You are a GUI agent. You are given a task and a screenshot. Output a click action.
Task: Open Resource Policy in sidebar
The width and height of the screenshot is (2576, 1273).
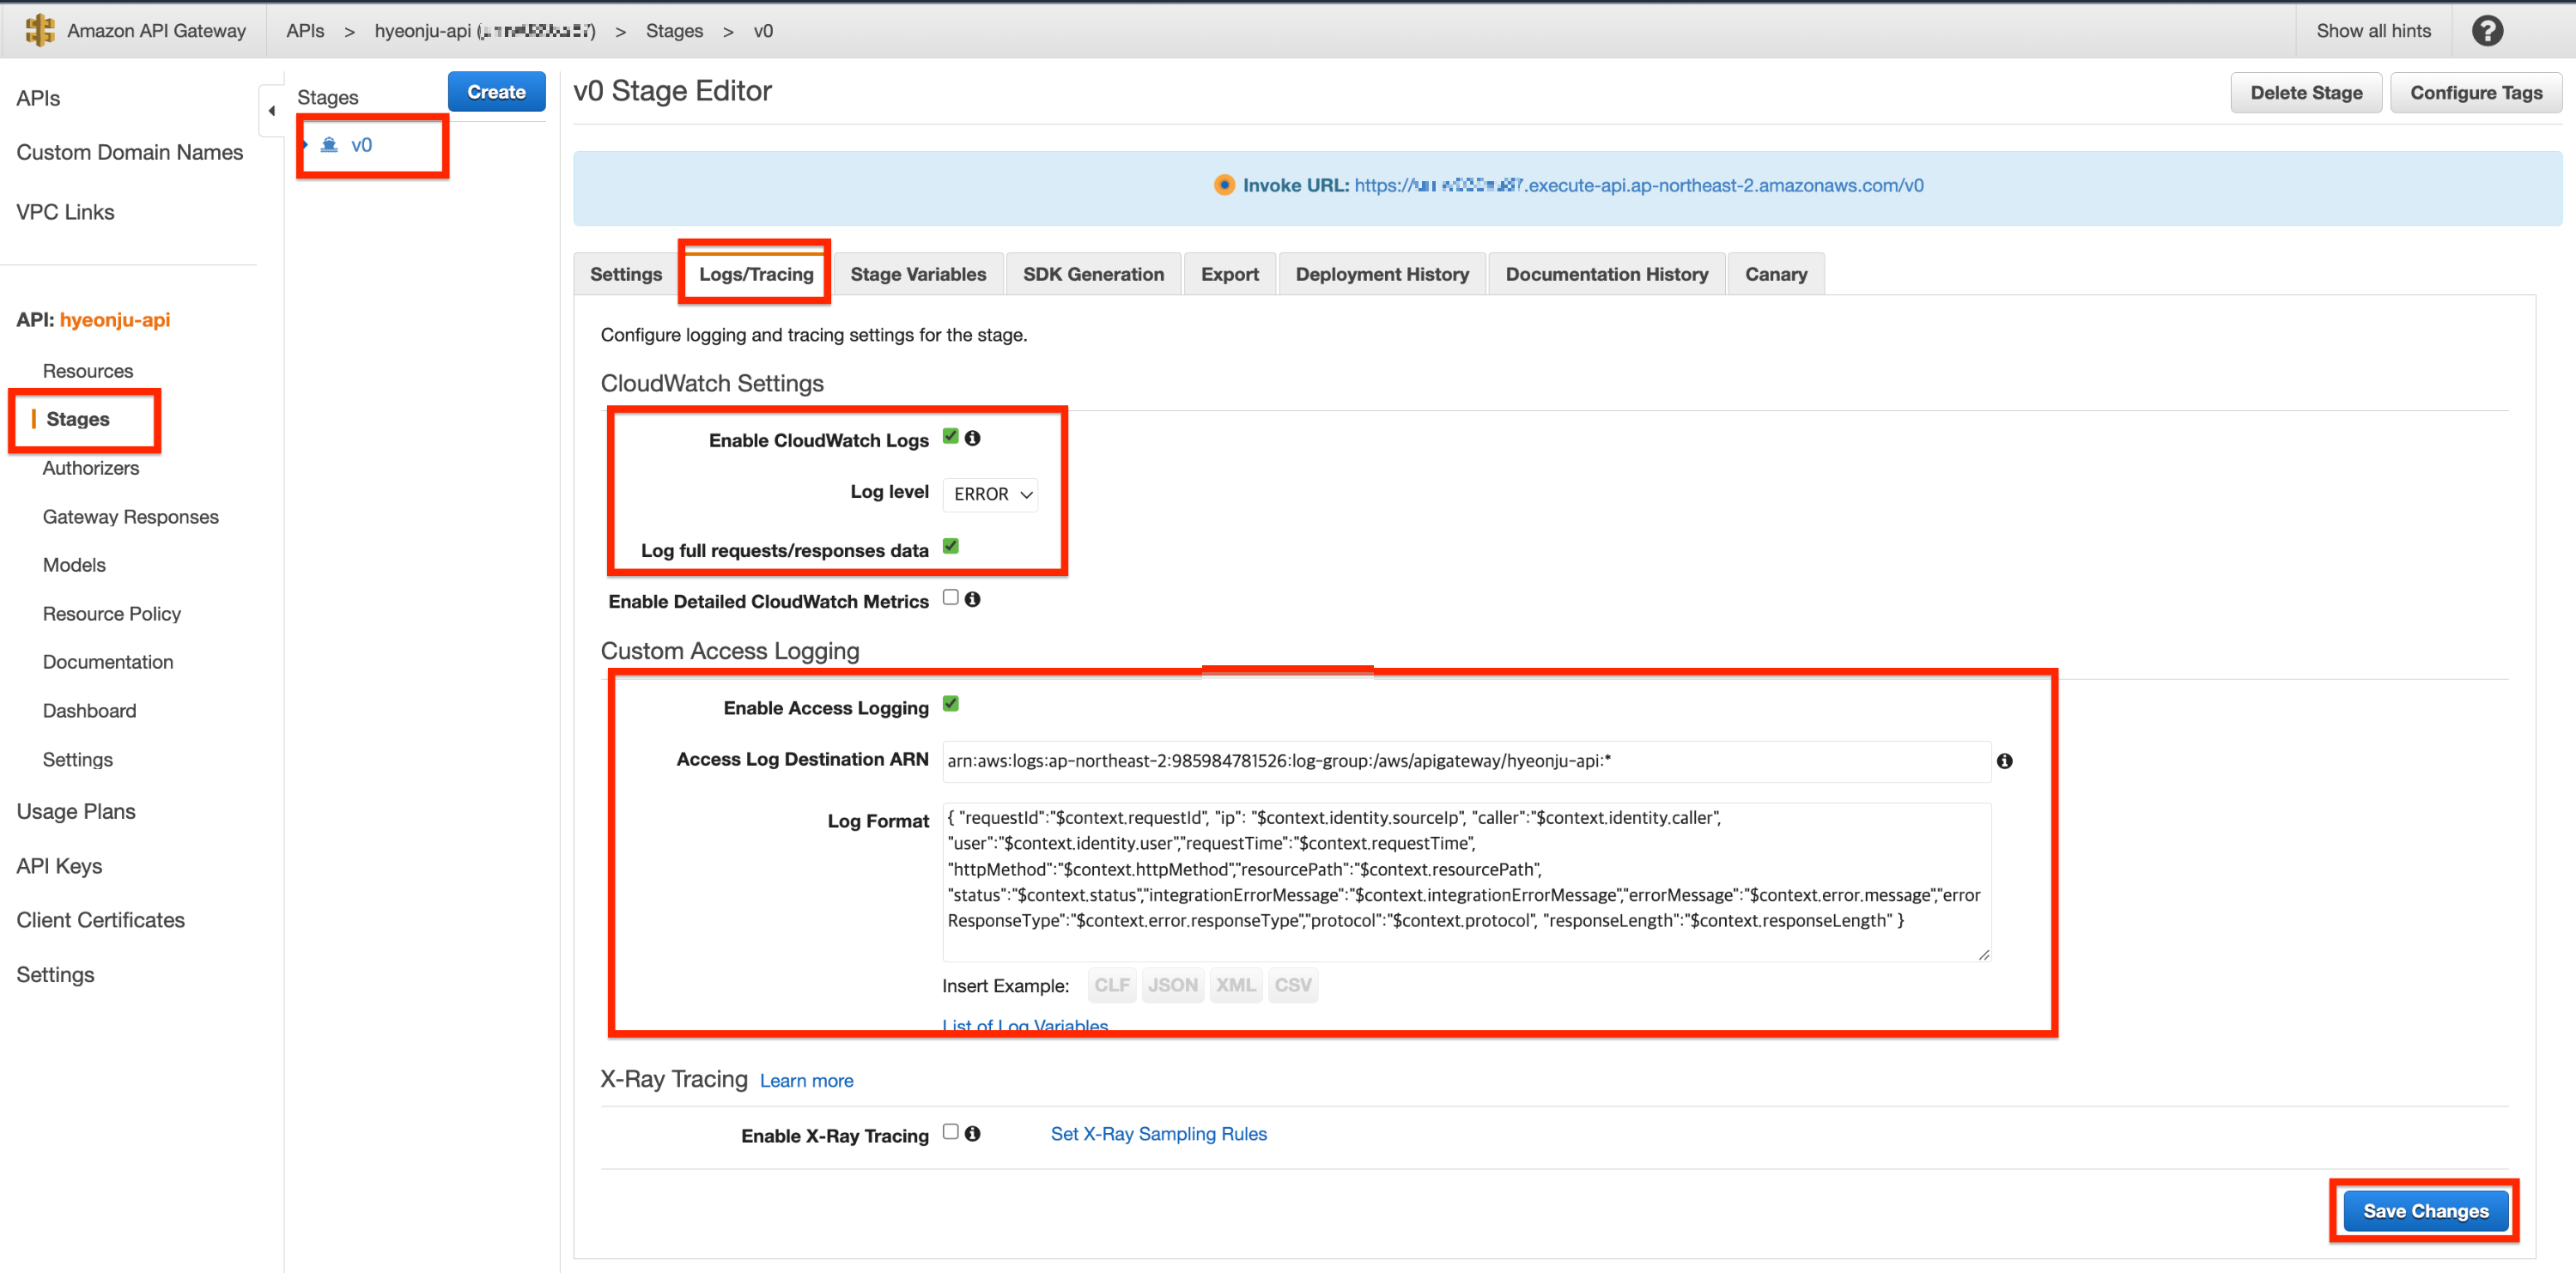click(112, 614)
